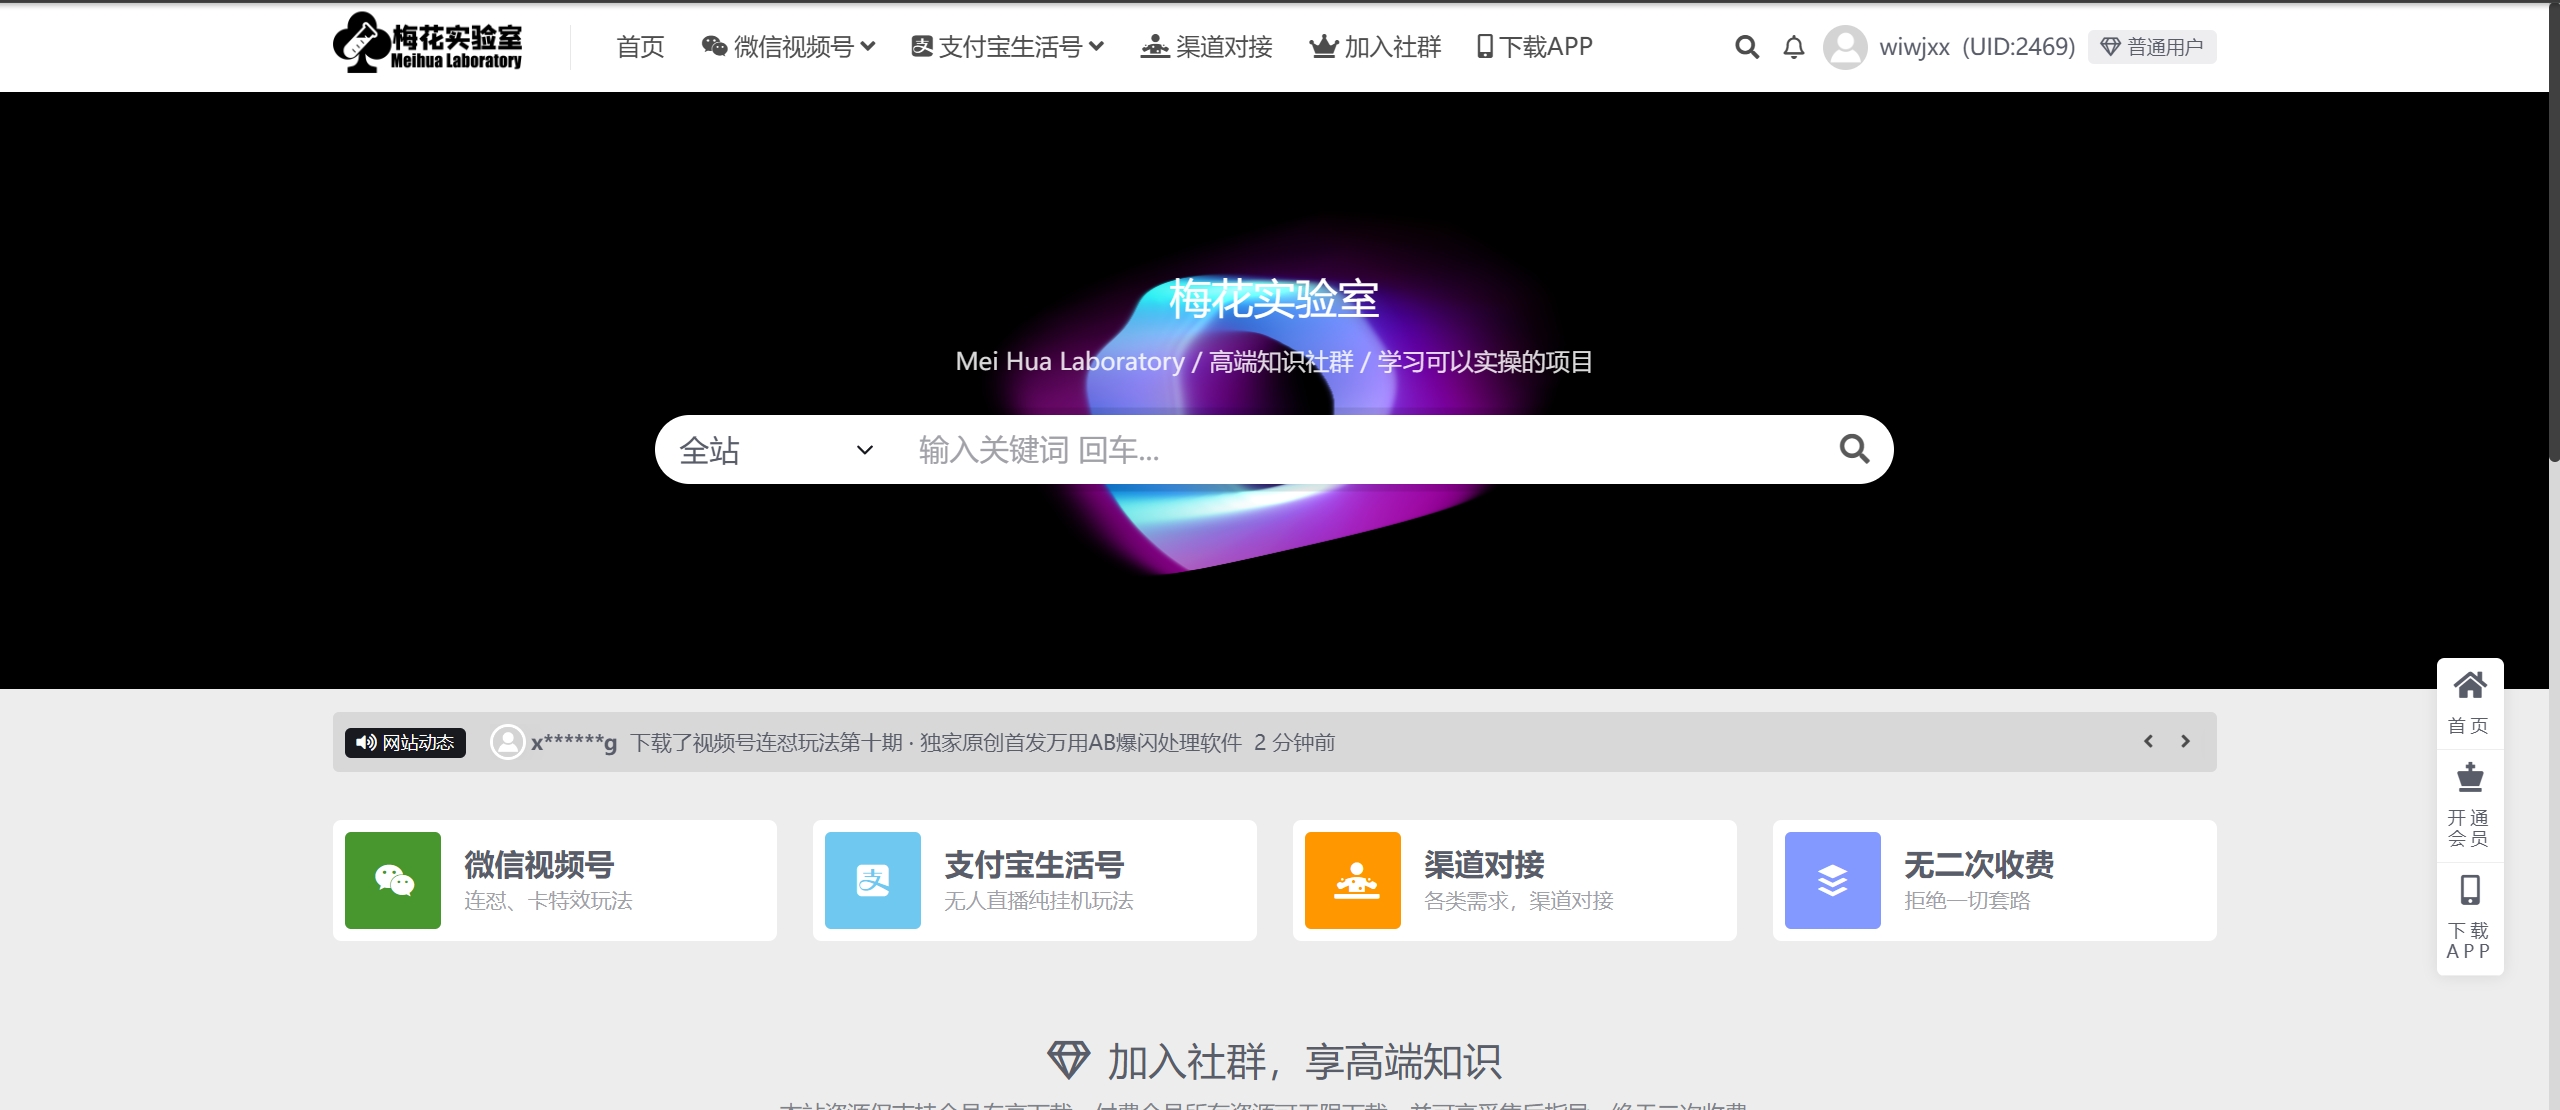Click the blue Alipay life account icon
The image size is (2560, 1110).
[x=872, y=880]
